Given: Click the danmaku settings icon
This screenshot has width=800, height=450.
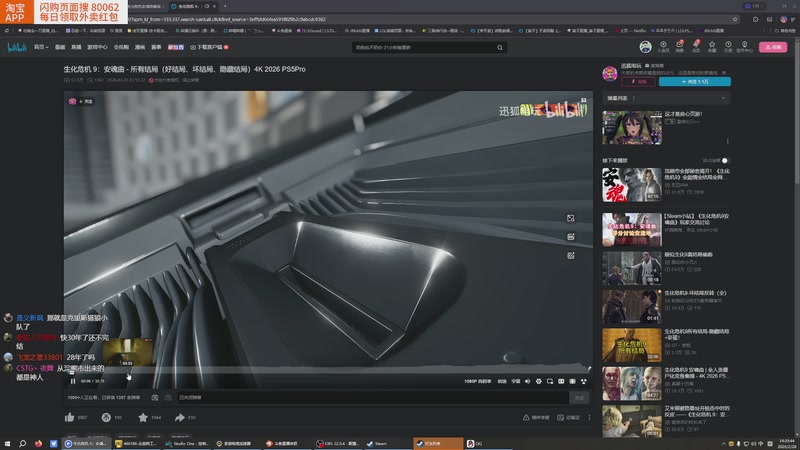Looking at the screenshot, I should (x=168, y=397).
